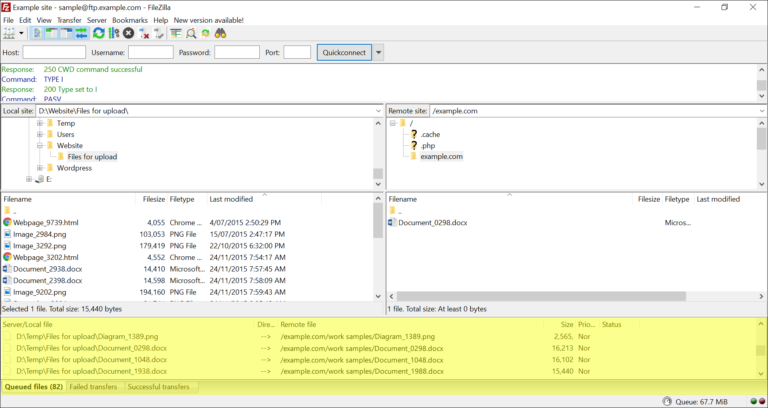The height and width of the screenshot is (408, 768).
Task: Click the queue size icon in status bar
Action: (x=668, y=401)
